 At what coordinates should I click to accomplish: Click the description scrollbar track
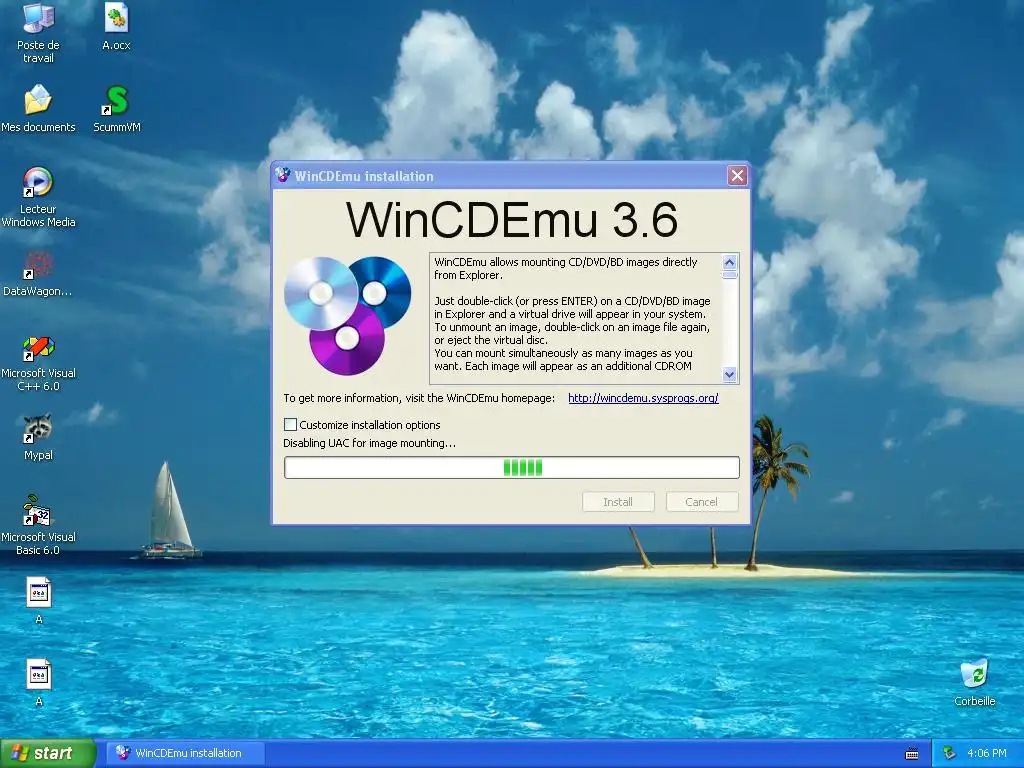pyautogui.click(x=729, y=323)
